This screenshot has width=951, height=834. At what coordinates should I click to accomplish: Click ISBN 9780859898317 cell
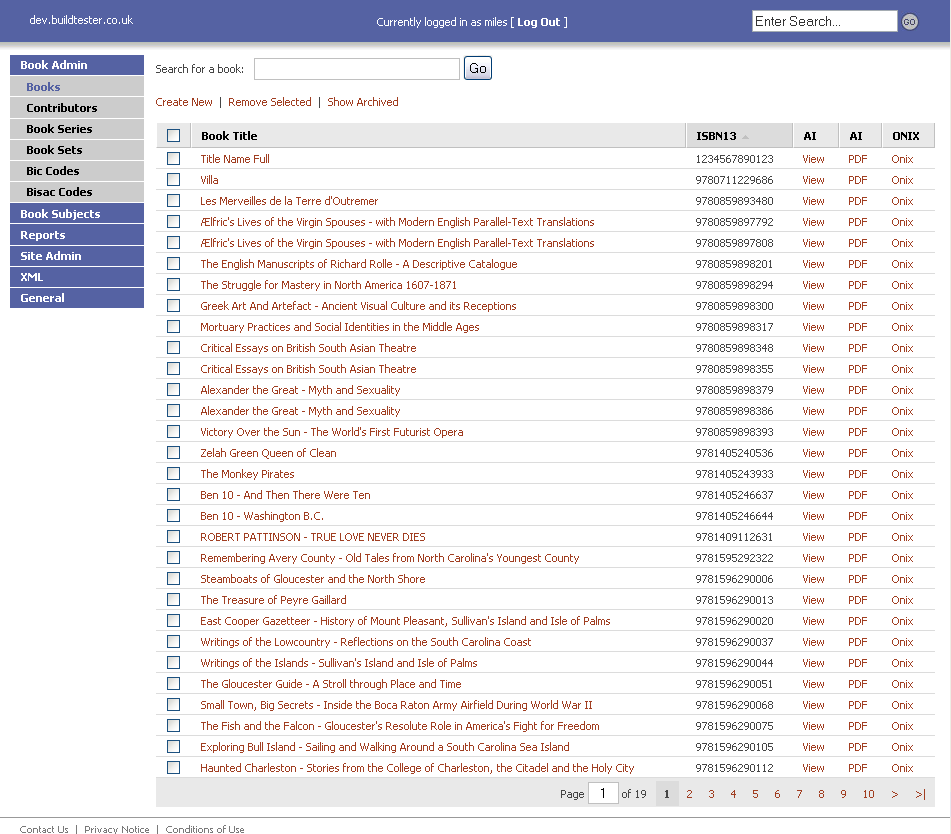pos(734,327)
